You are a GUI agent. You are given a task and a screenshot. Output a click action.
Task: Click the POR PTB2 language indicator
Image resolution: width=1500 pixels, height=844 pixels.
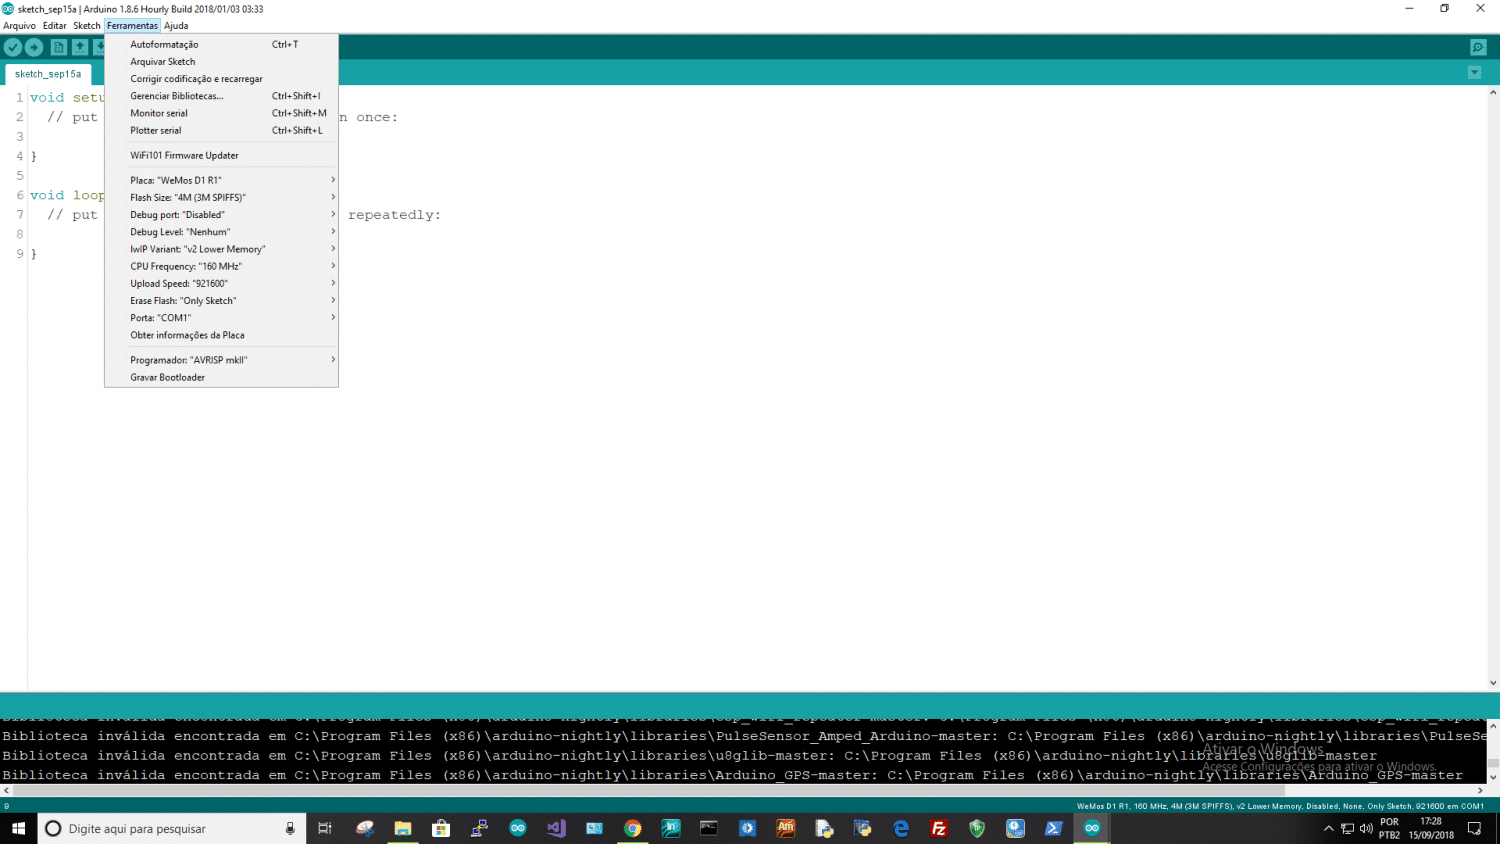(x=1390, y=828)
